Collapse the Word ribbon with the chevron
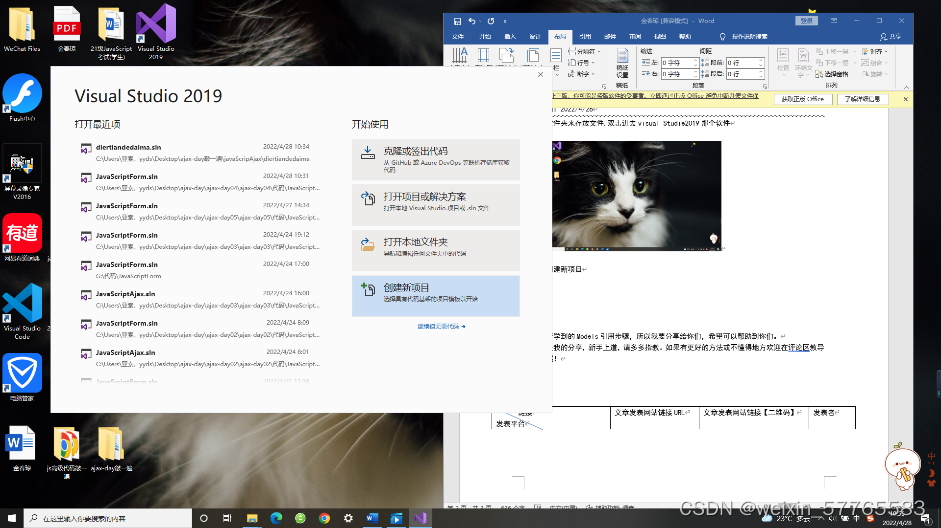Viewport: 941px width, 528px height. coord(906,87)
